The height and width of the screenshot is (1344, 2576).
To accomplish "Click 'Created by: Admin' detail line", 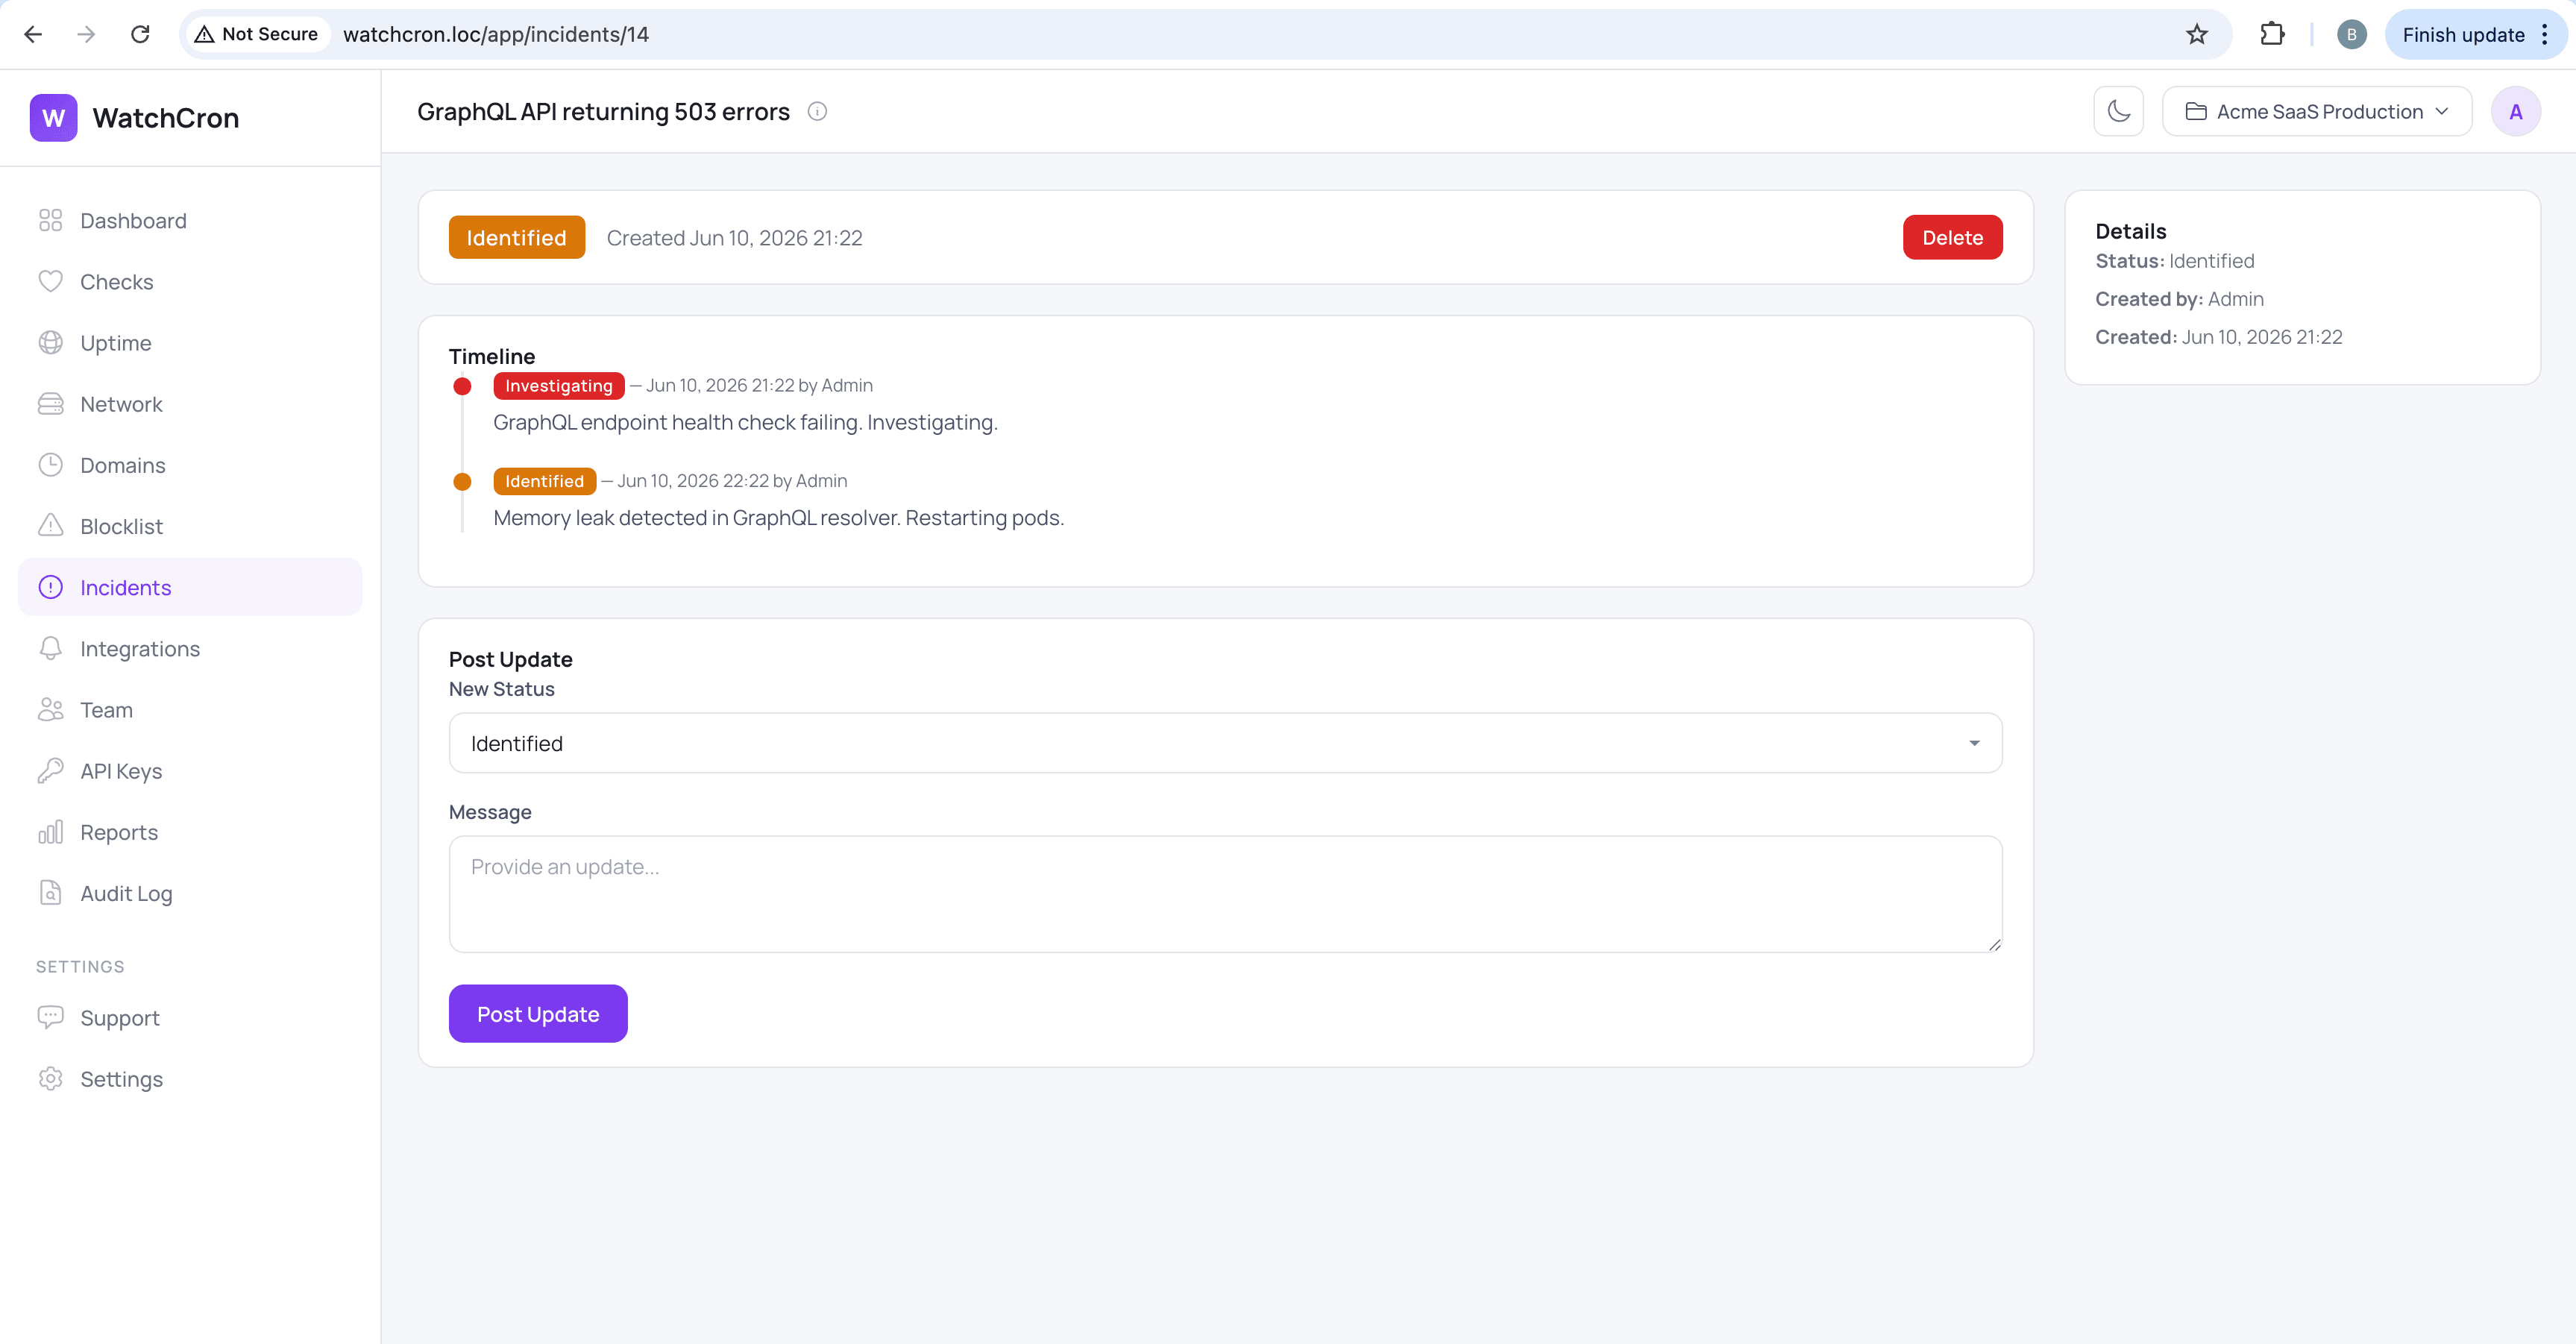I will [2179, 298].
